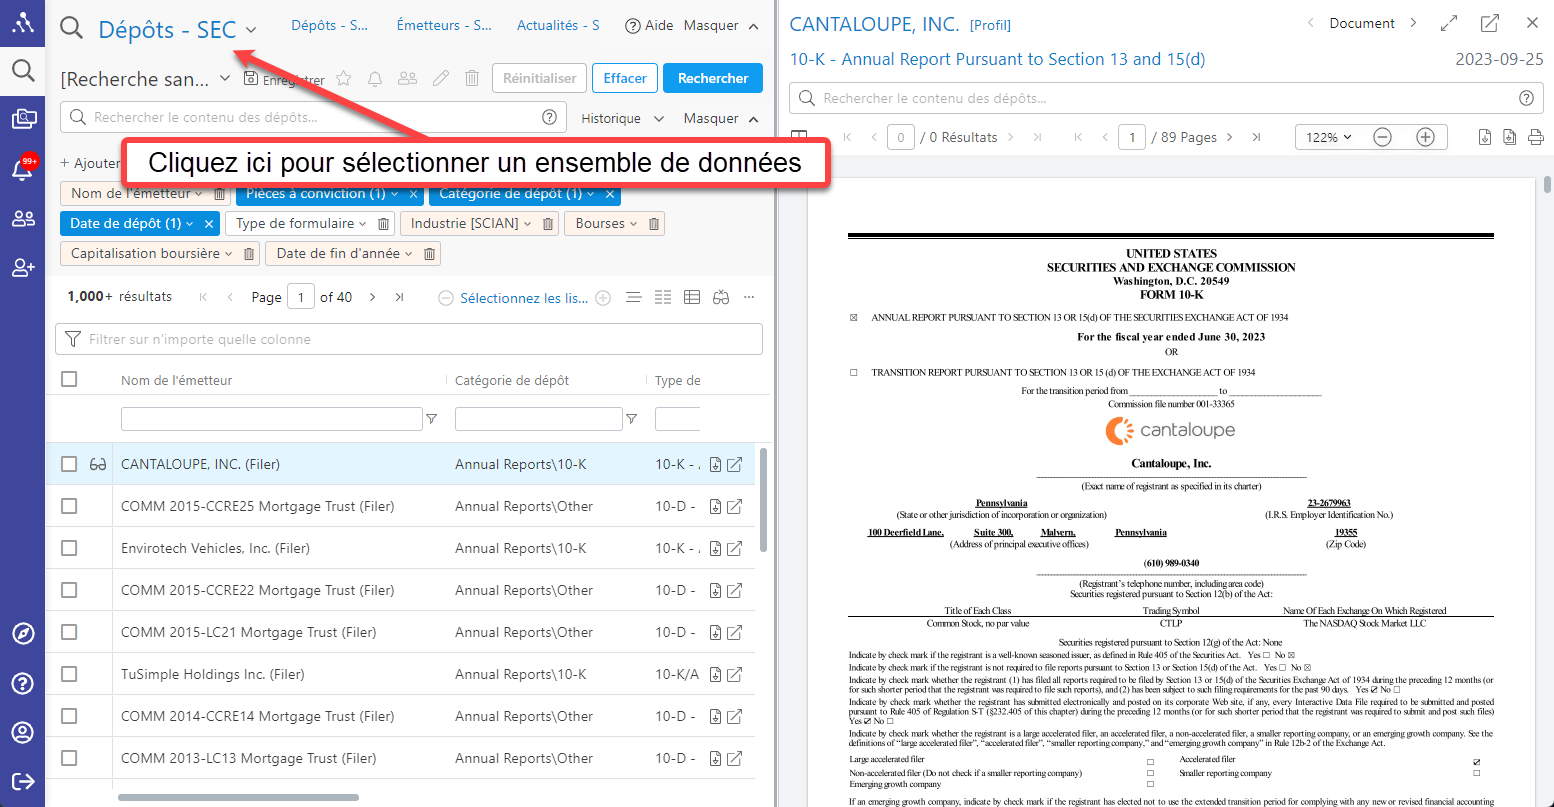The width and height of the screenshot is (1554, 807).
Task: Open the user profile icon in sidebar
Action: [23, 732]
